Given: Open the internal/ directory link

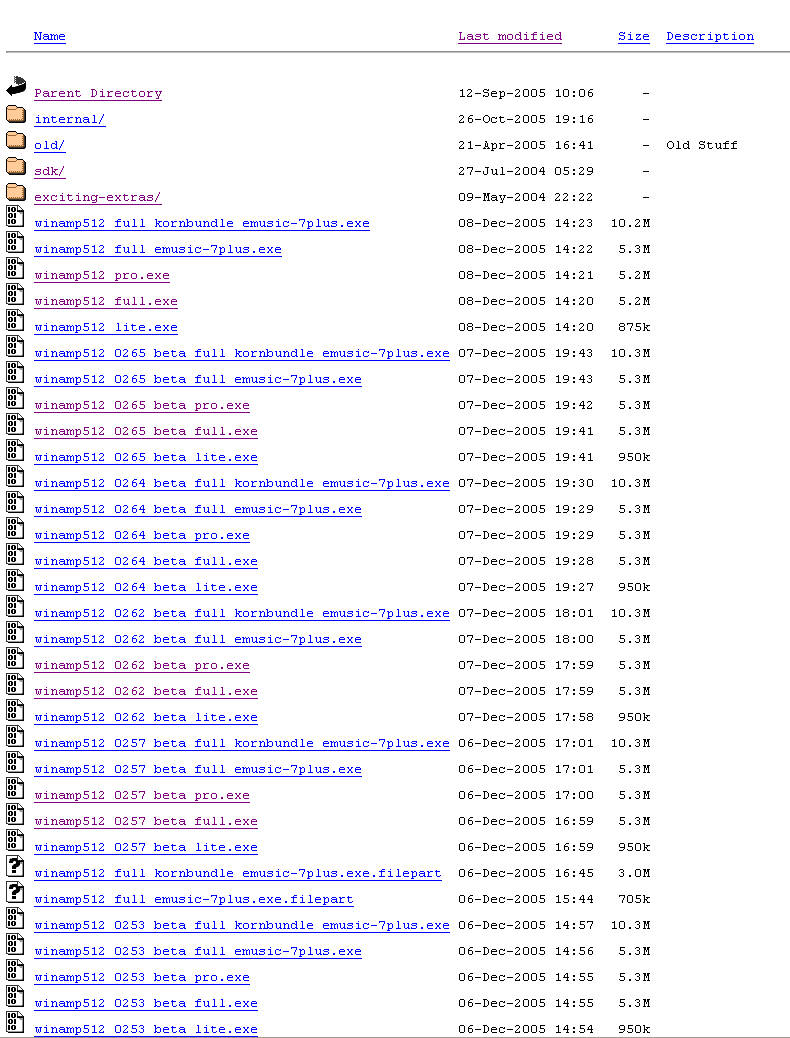Looking at the screenshot, I should point(70,119).
